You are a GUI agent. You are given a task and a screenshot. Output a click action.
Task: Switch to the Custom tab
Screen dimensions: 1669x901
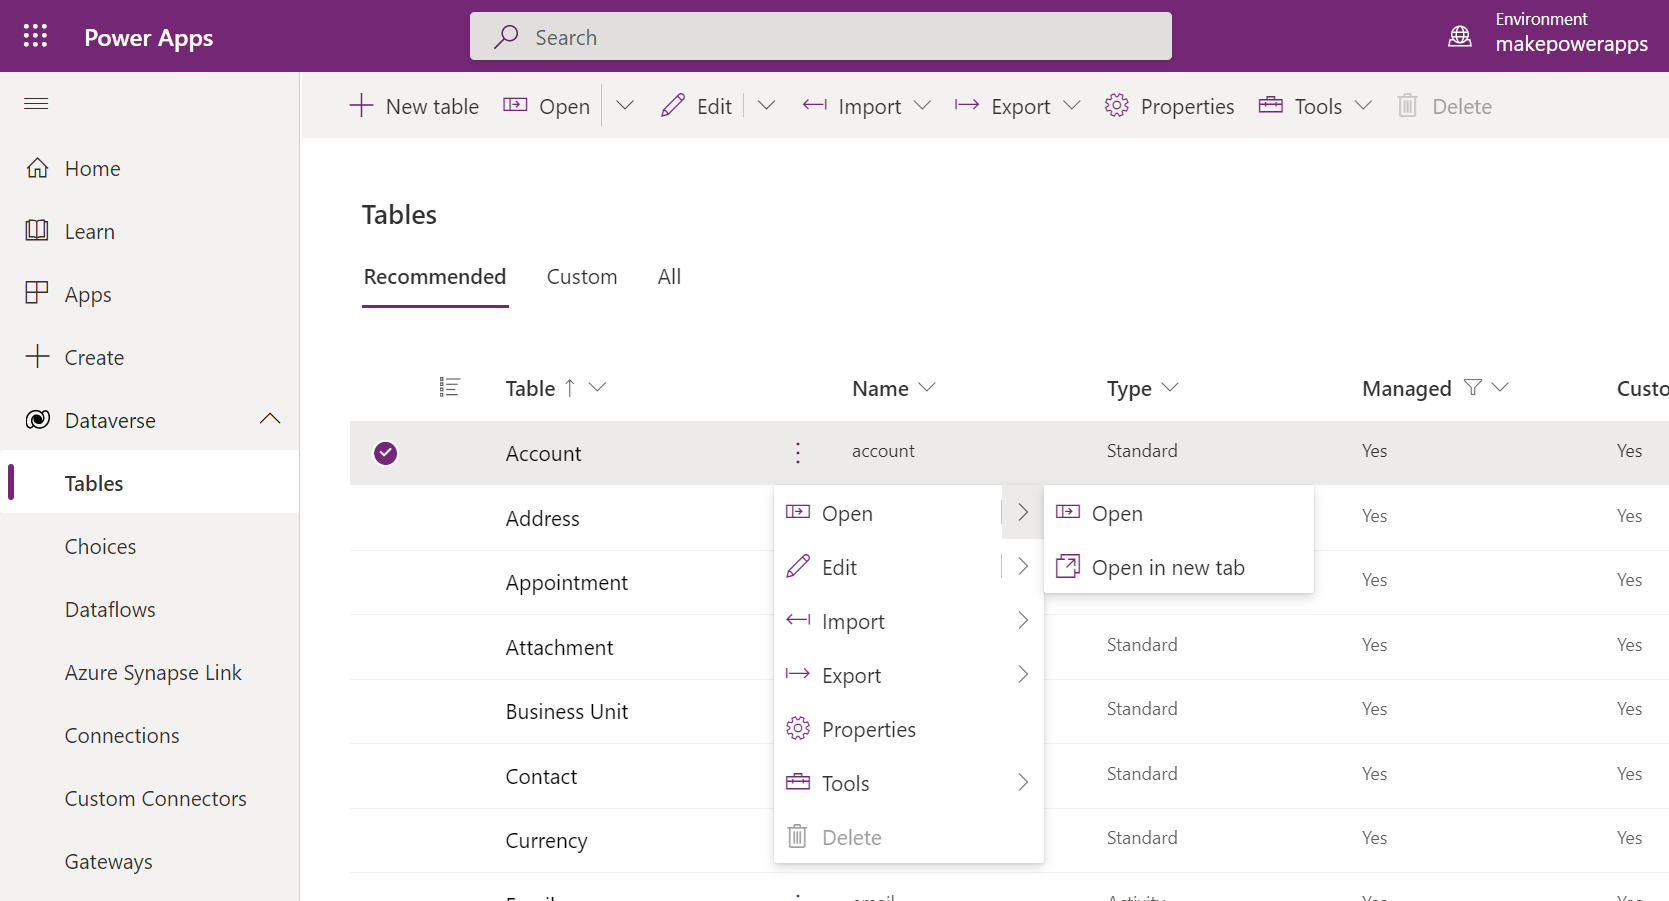tap(581, 277)
